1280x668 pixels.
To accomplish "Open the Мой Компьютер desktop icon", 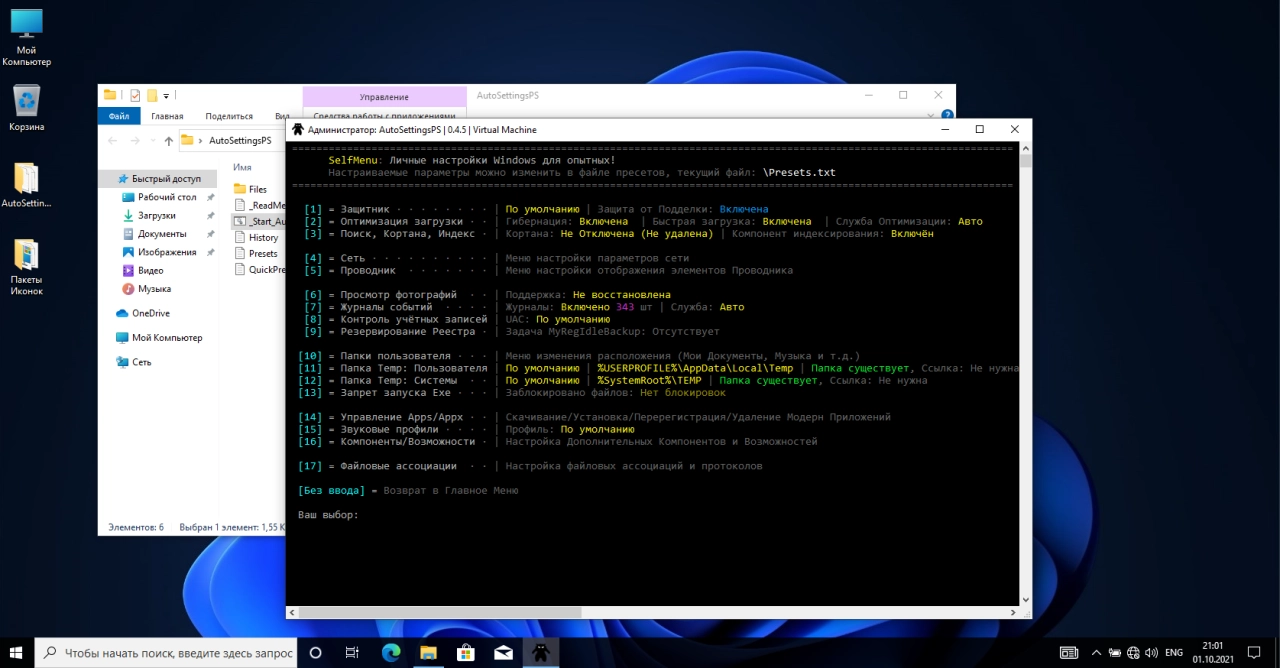I will [26, 38].
